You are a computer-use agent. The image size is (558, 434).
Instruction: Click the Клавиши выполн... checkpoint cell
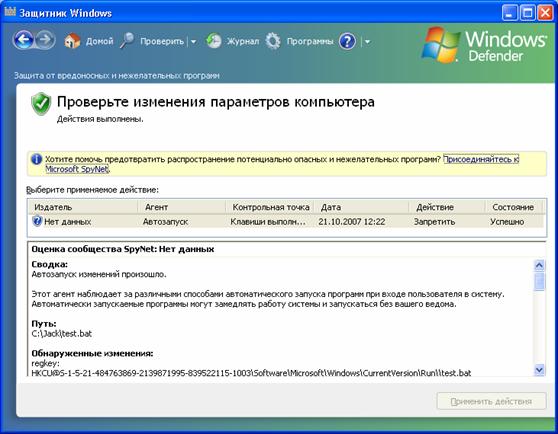point(268,222)
